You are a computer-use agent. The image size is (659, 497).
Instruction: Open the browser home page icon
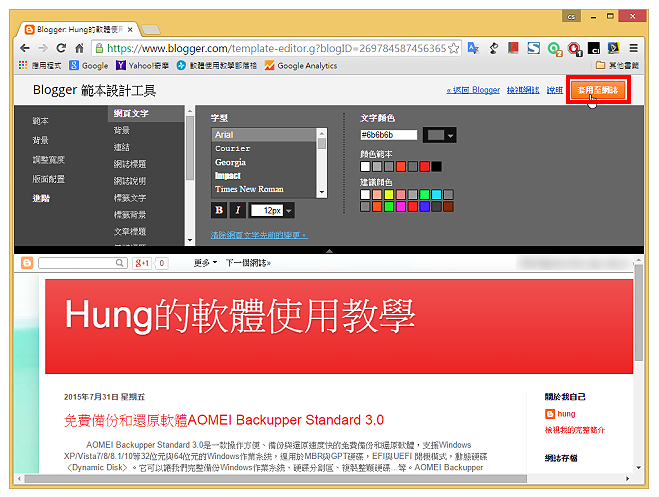(x=79, y=48)
